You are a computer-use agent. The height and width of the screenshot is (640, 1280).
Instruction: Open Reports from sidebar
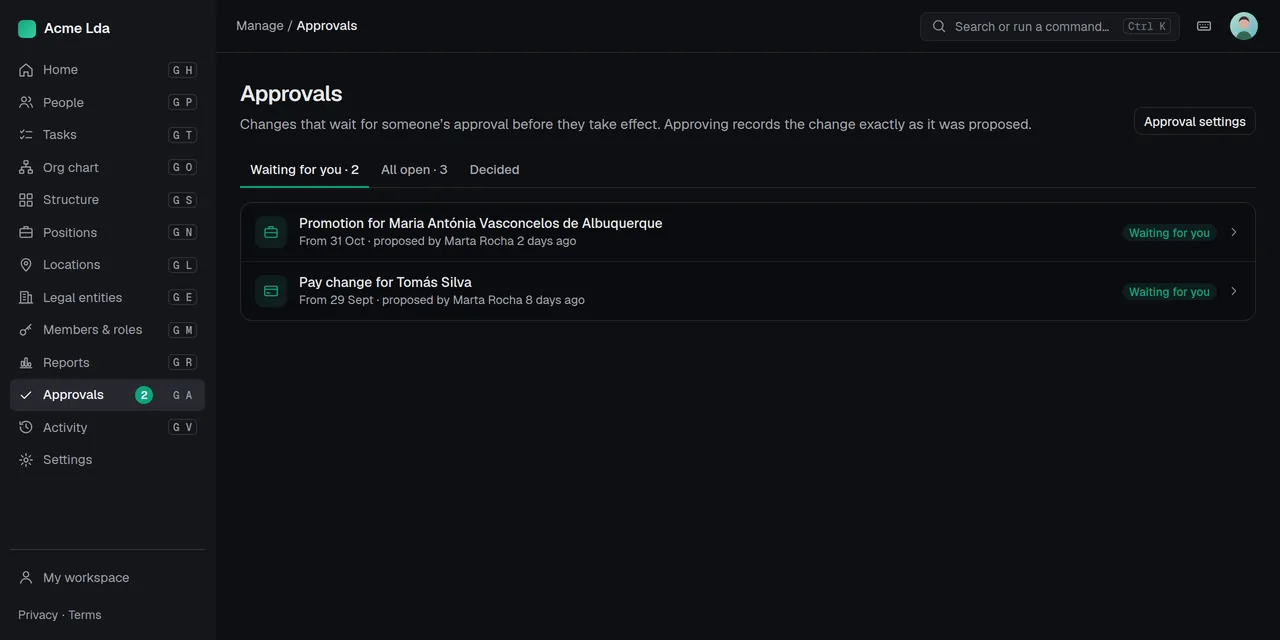pos(107,362)
